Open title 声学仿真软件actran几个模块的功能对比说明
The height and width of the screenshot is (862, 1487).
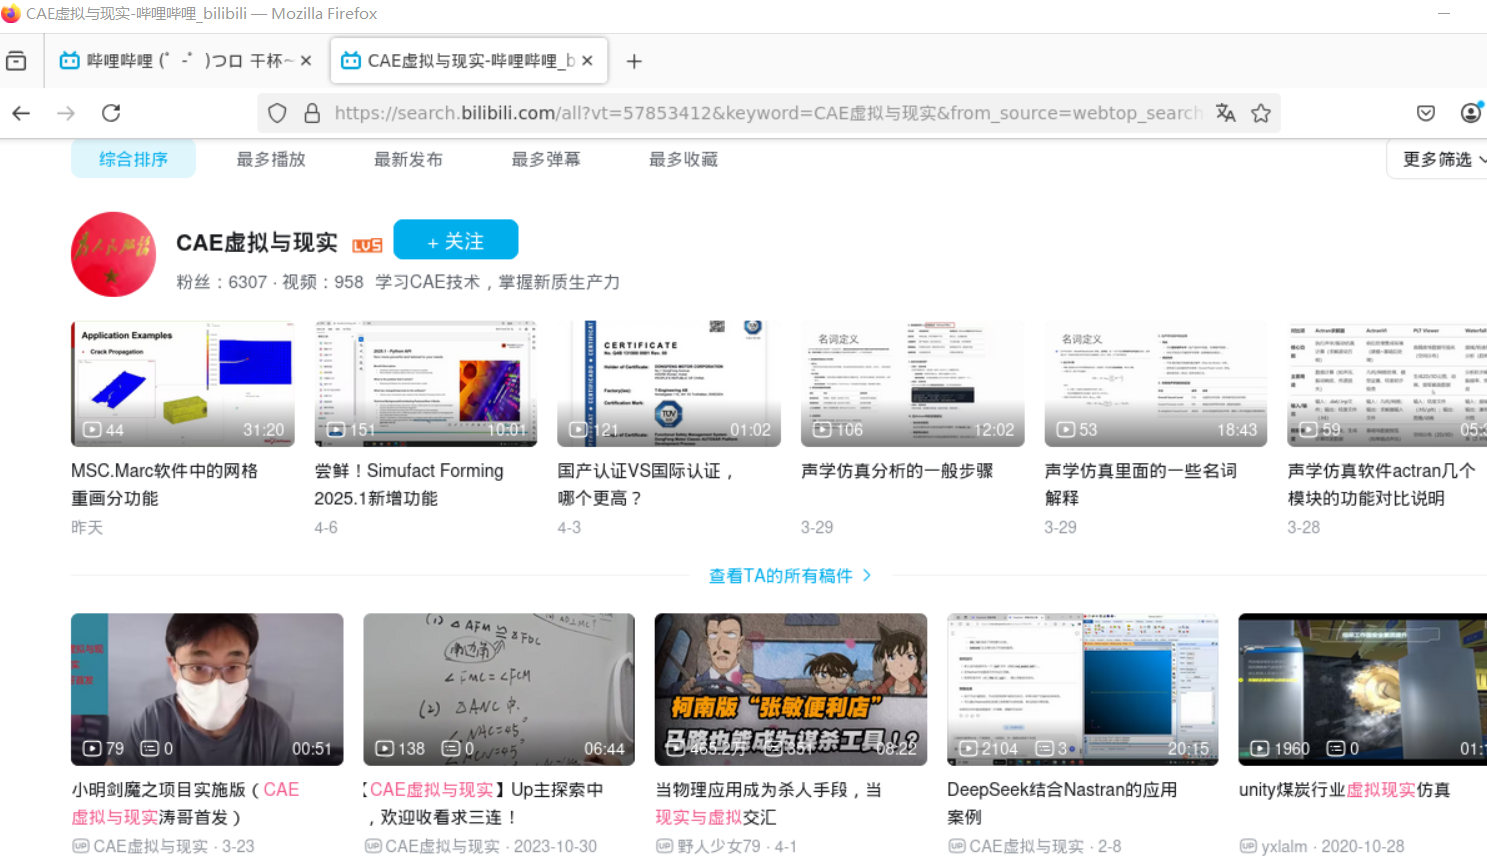1381,484
